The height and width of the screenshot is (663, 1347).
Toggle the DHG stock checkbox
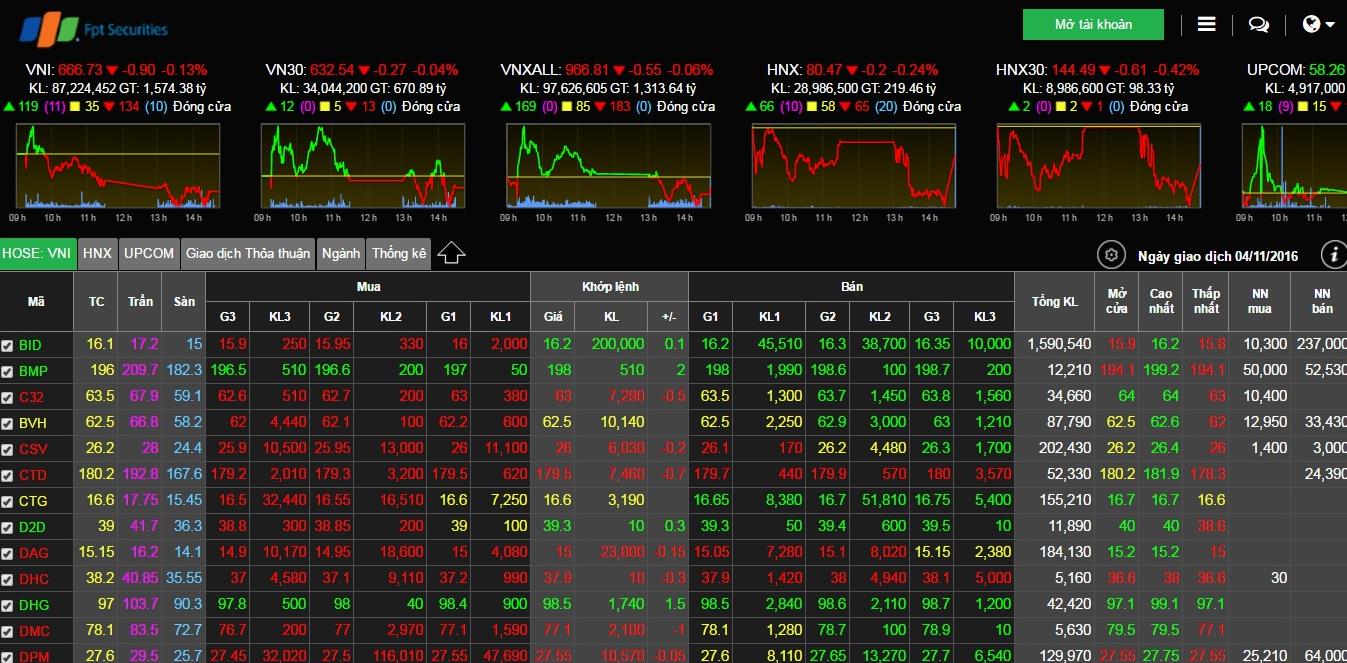coord(8,605)
